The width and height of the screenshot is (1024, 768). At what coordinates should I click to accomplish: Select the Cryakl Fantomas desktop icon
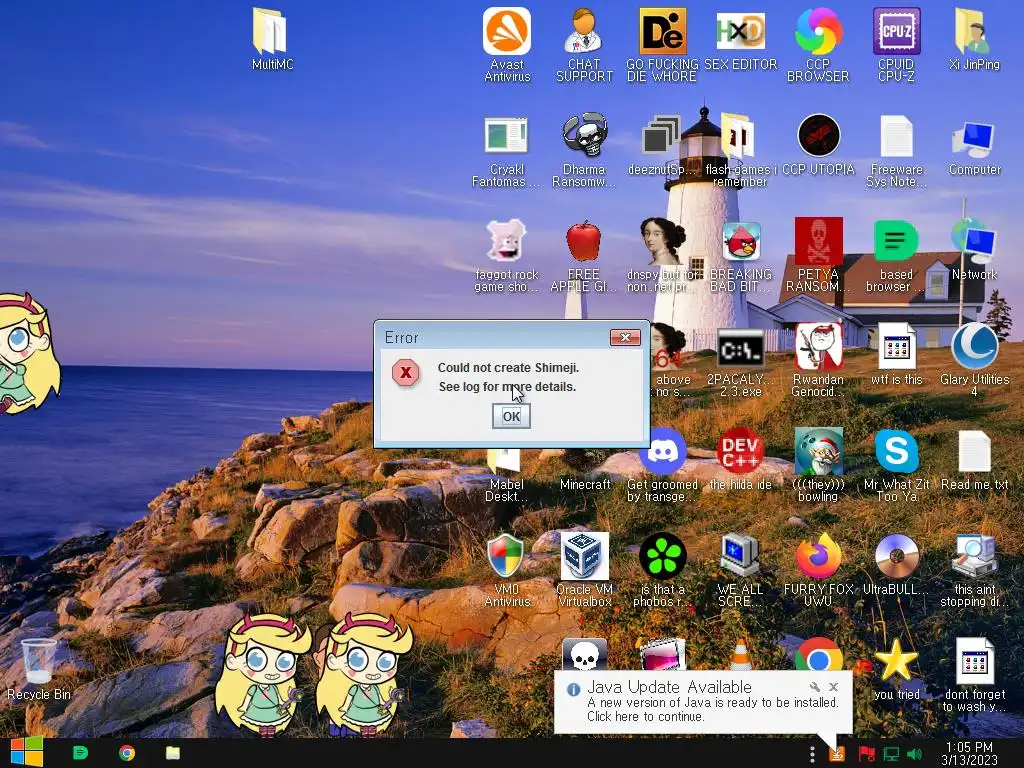[507, 150]
